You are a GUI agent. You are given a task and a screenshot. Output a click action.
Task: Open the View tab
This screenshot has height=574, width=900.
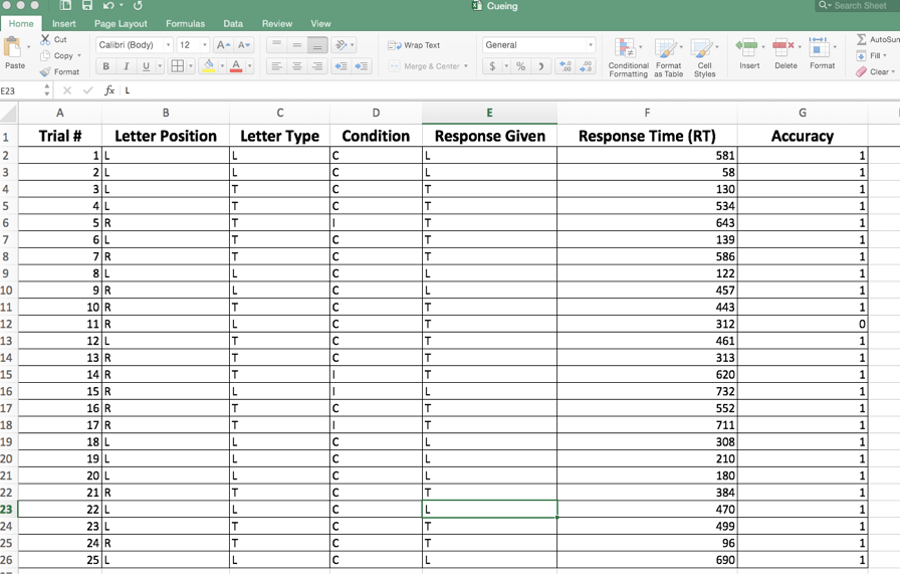coord(321,24)
